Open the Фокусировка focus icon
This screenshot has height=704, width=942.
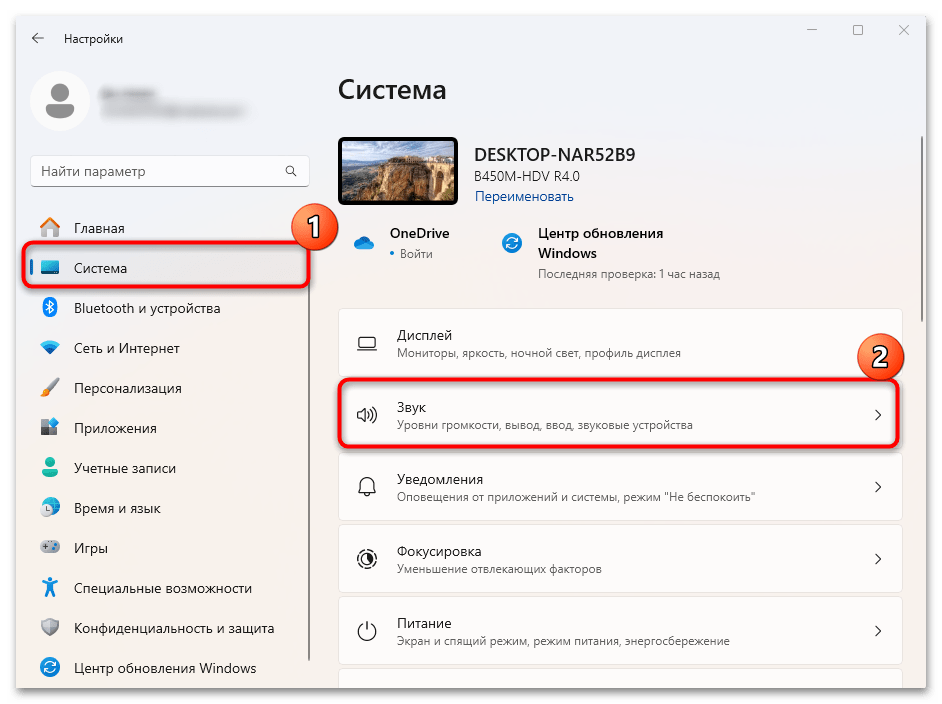click(x=366, y=558)
